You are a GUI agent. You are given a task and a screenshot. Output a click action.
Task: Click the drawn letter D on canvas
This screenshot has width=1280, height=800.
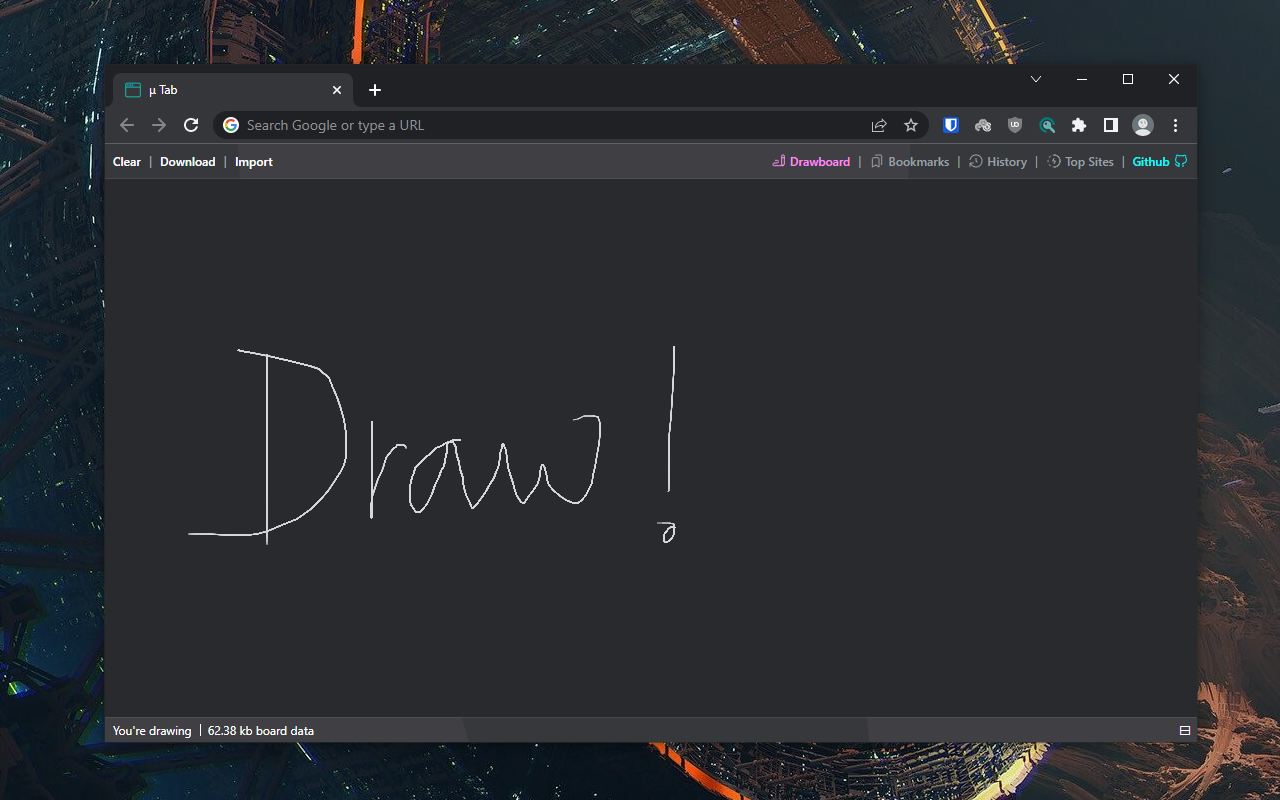[266, 445]
